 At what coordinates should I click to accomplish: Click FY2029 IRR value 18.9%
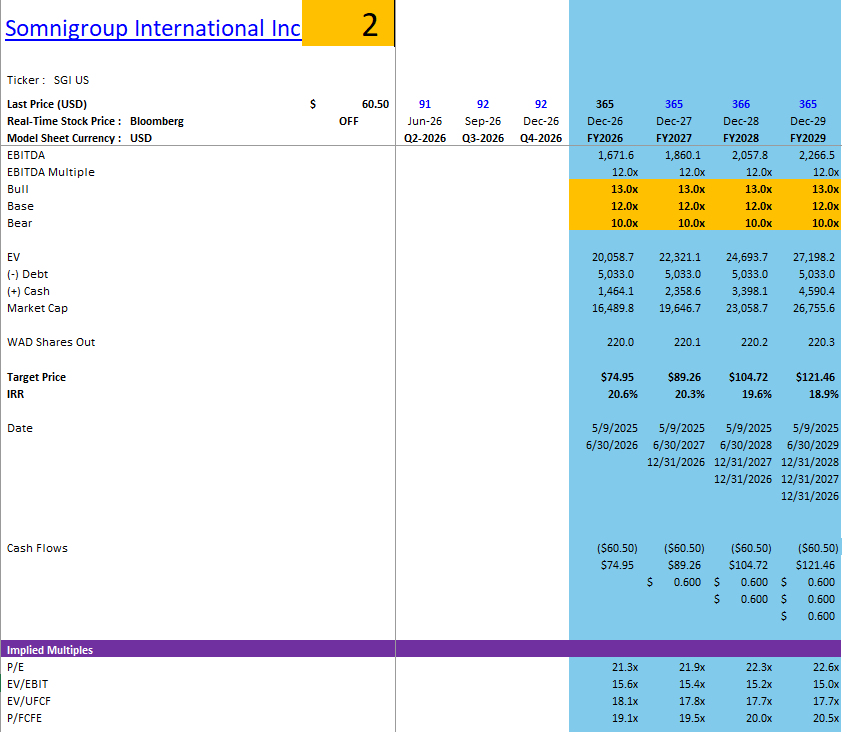click(x=824, y=394)
